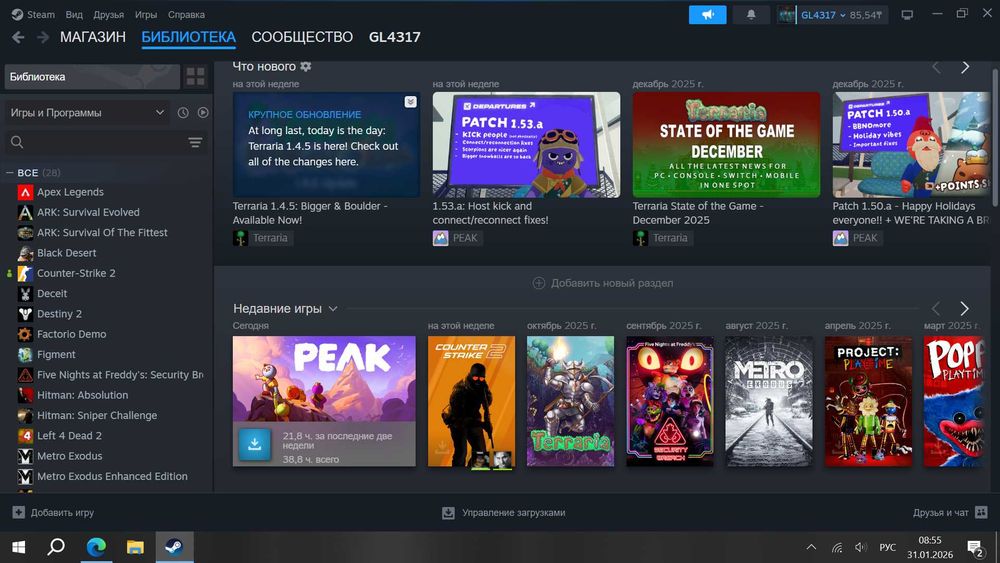Image resolution: width=1000 pixels, height=563 pixels.
Task: Launch Microsoft Edge from taskbar
Action: 96,547
